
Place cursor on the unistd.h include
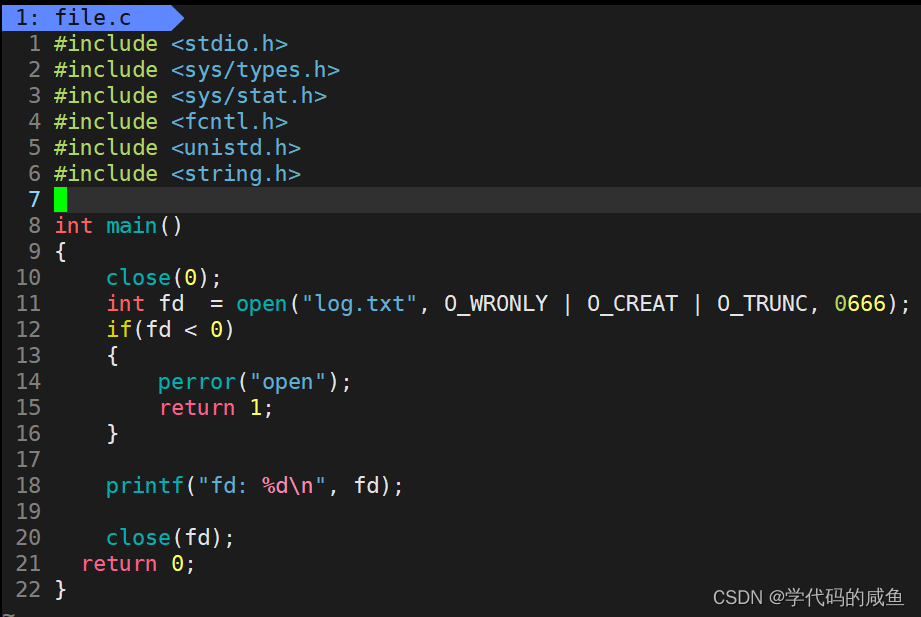tap(235, 148)
